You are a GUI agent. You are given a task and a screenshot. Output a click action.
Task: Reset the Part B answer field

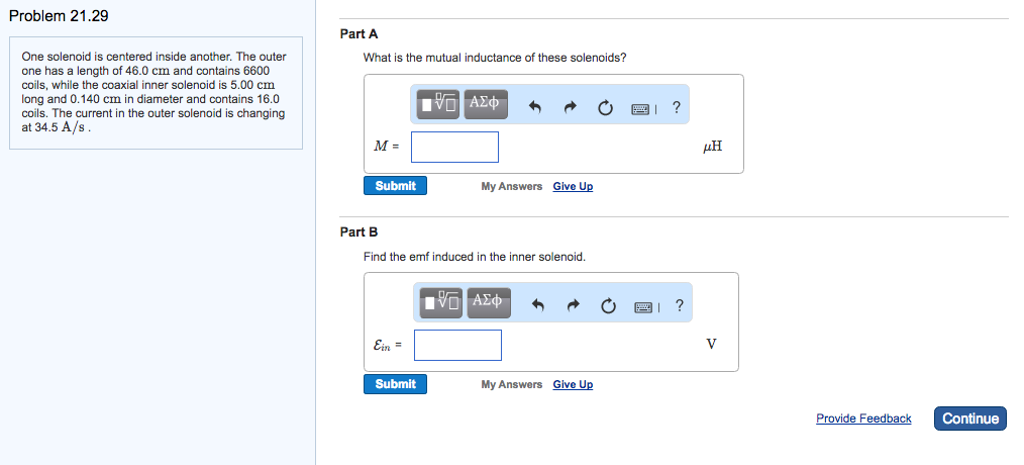pos(609,307)
